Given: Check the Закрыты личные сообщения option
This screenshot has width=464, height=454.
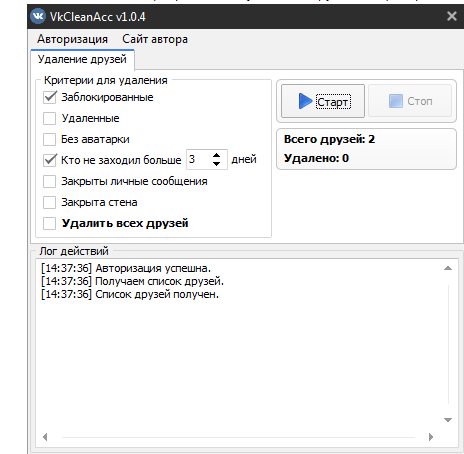Looking at the screenshot, I should pos(50,181).
